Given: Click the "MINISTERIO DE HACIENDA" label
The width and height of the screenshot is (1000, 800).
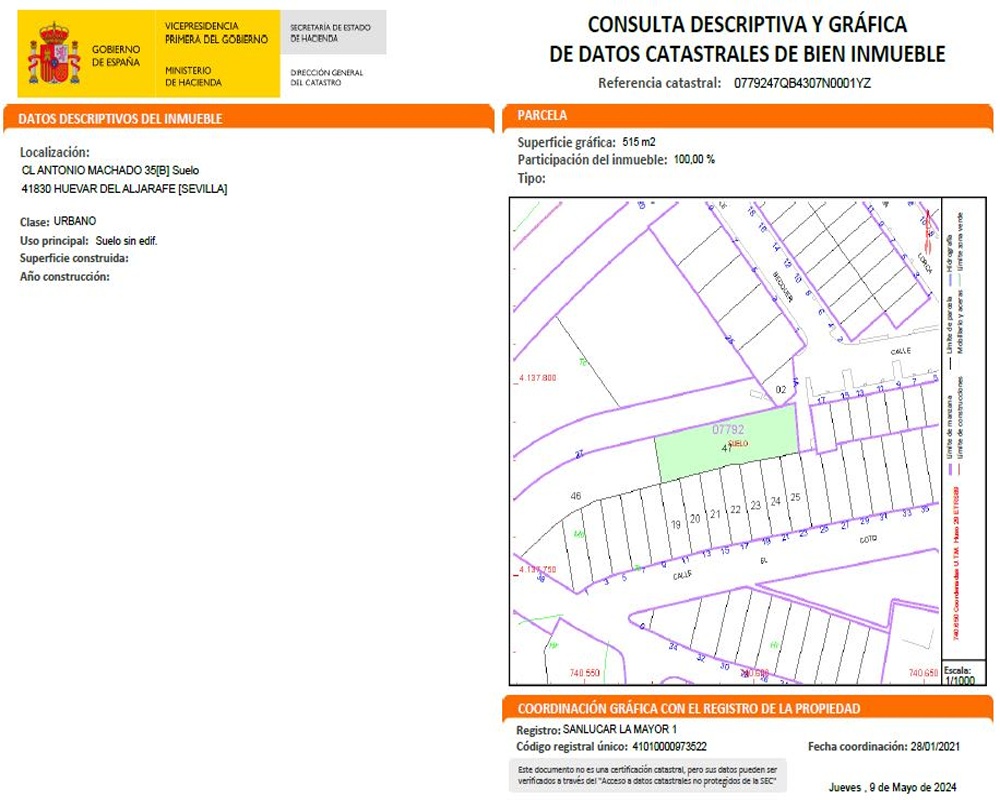Looking at the screenshot, I should pos(193,77).
